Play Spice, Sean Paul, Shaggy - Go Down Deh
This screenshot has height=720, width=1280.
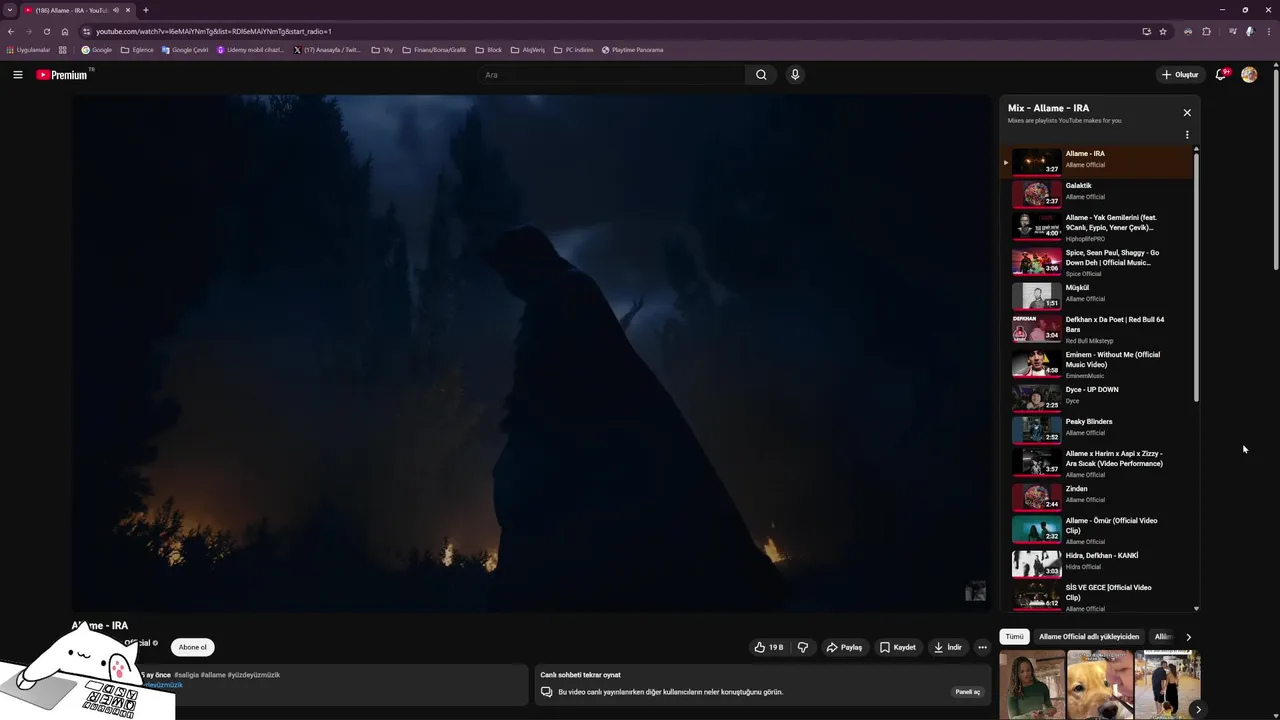click(x=1098, y=262)
